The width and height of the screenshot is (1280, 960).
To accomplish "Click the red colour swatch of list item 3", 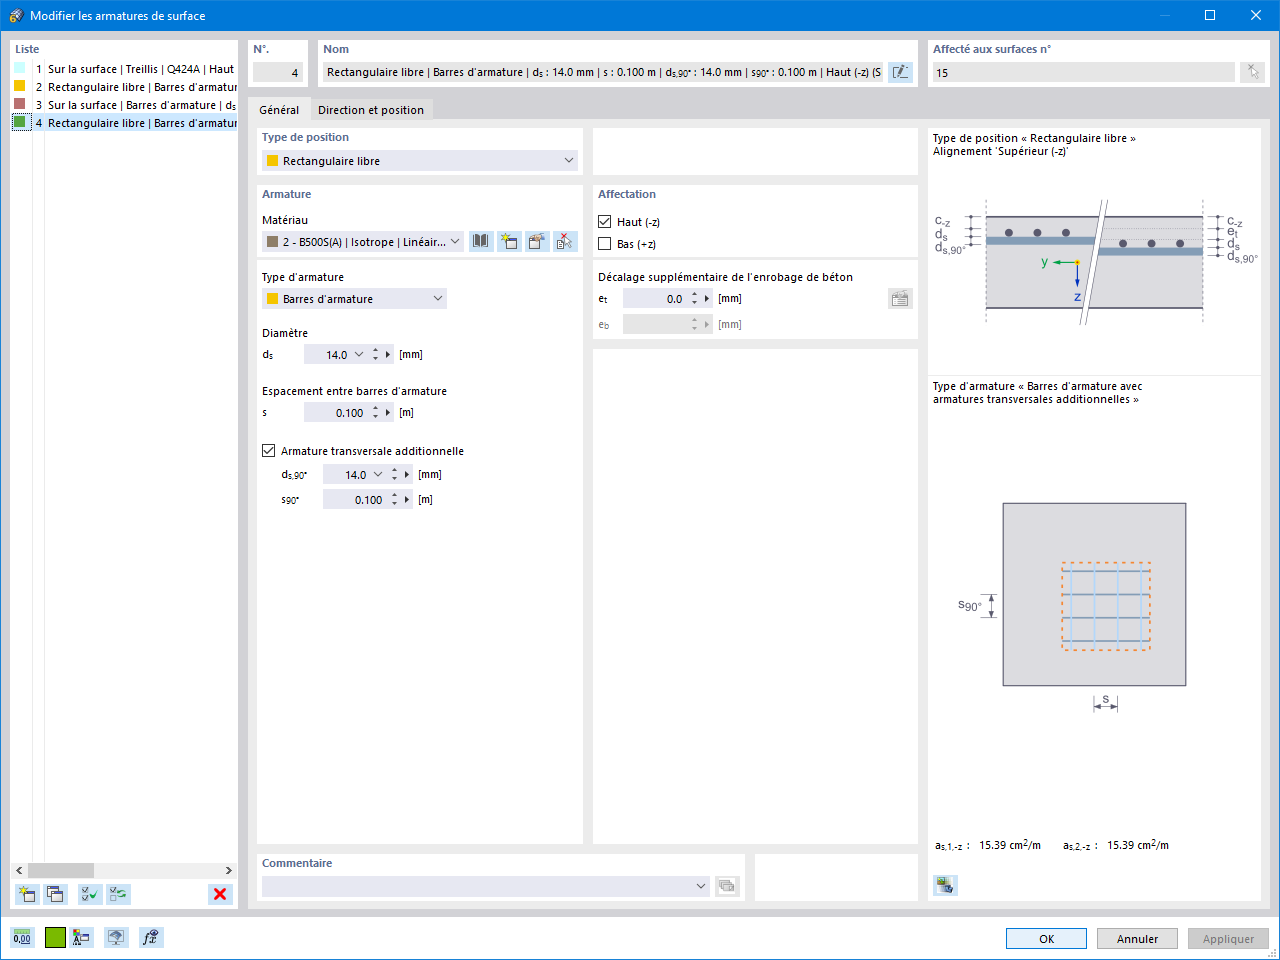I will pos(19,104).
